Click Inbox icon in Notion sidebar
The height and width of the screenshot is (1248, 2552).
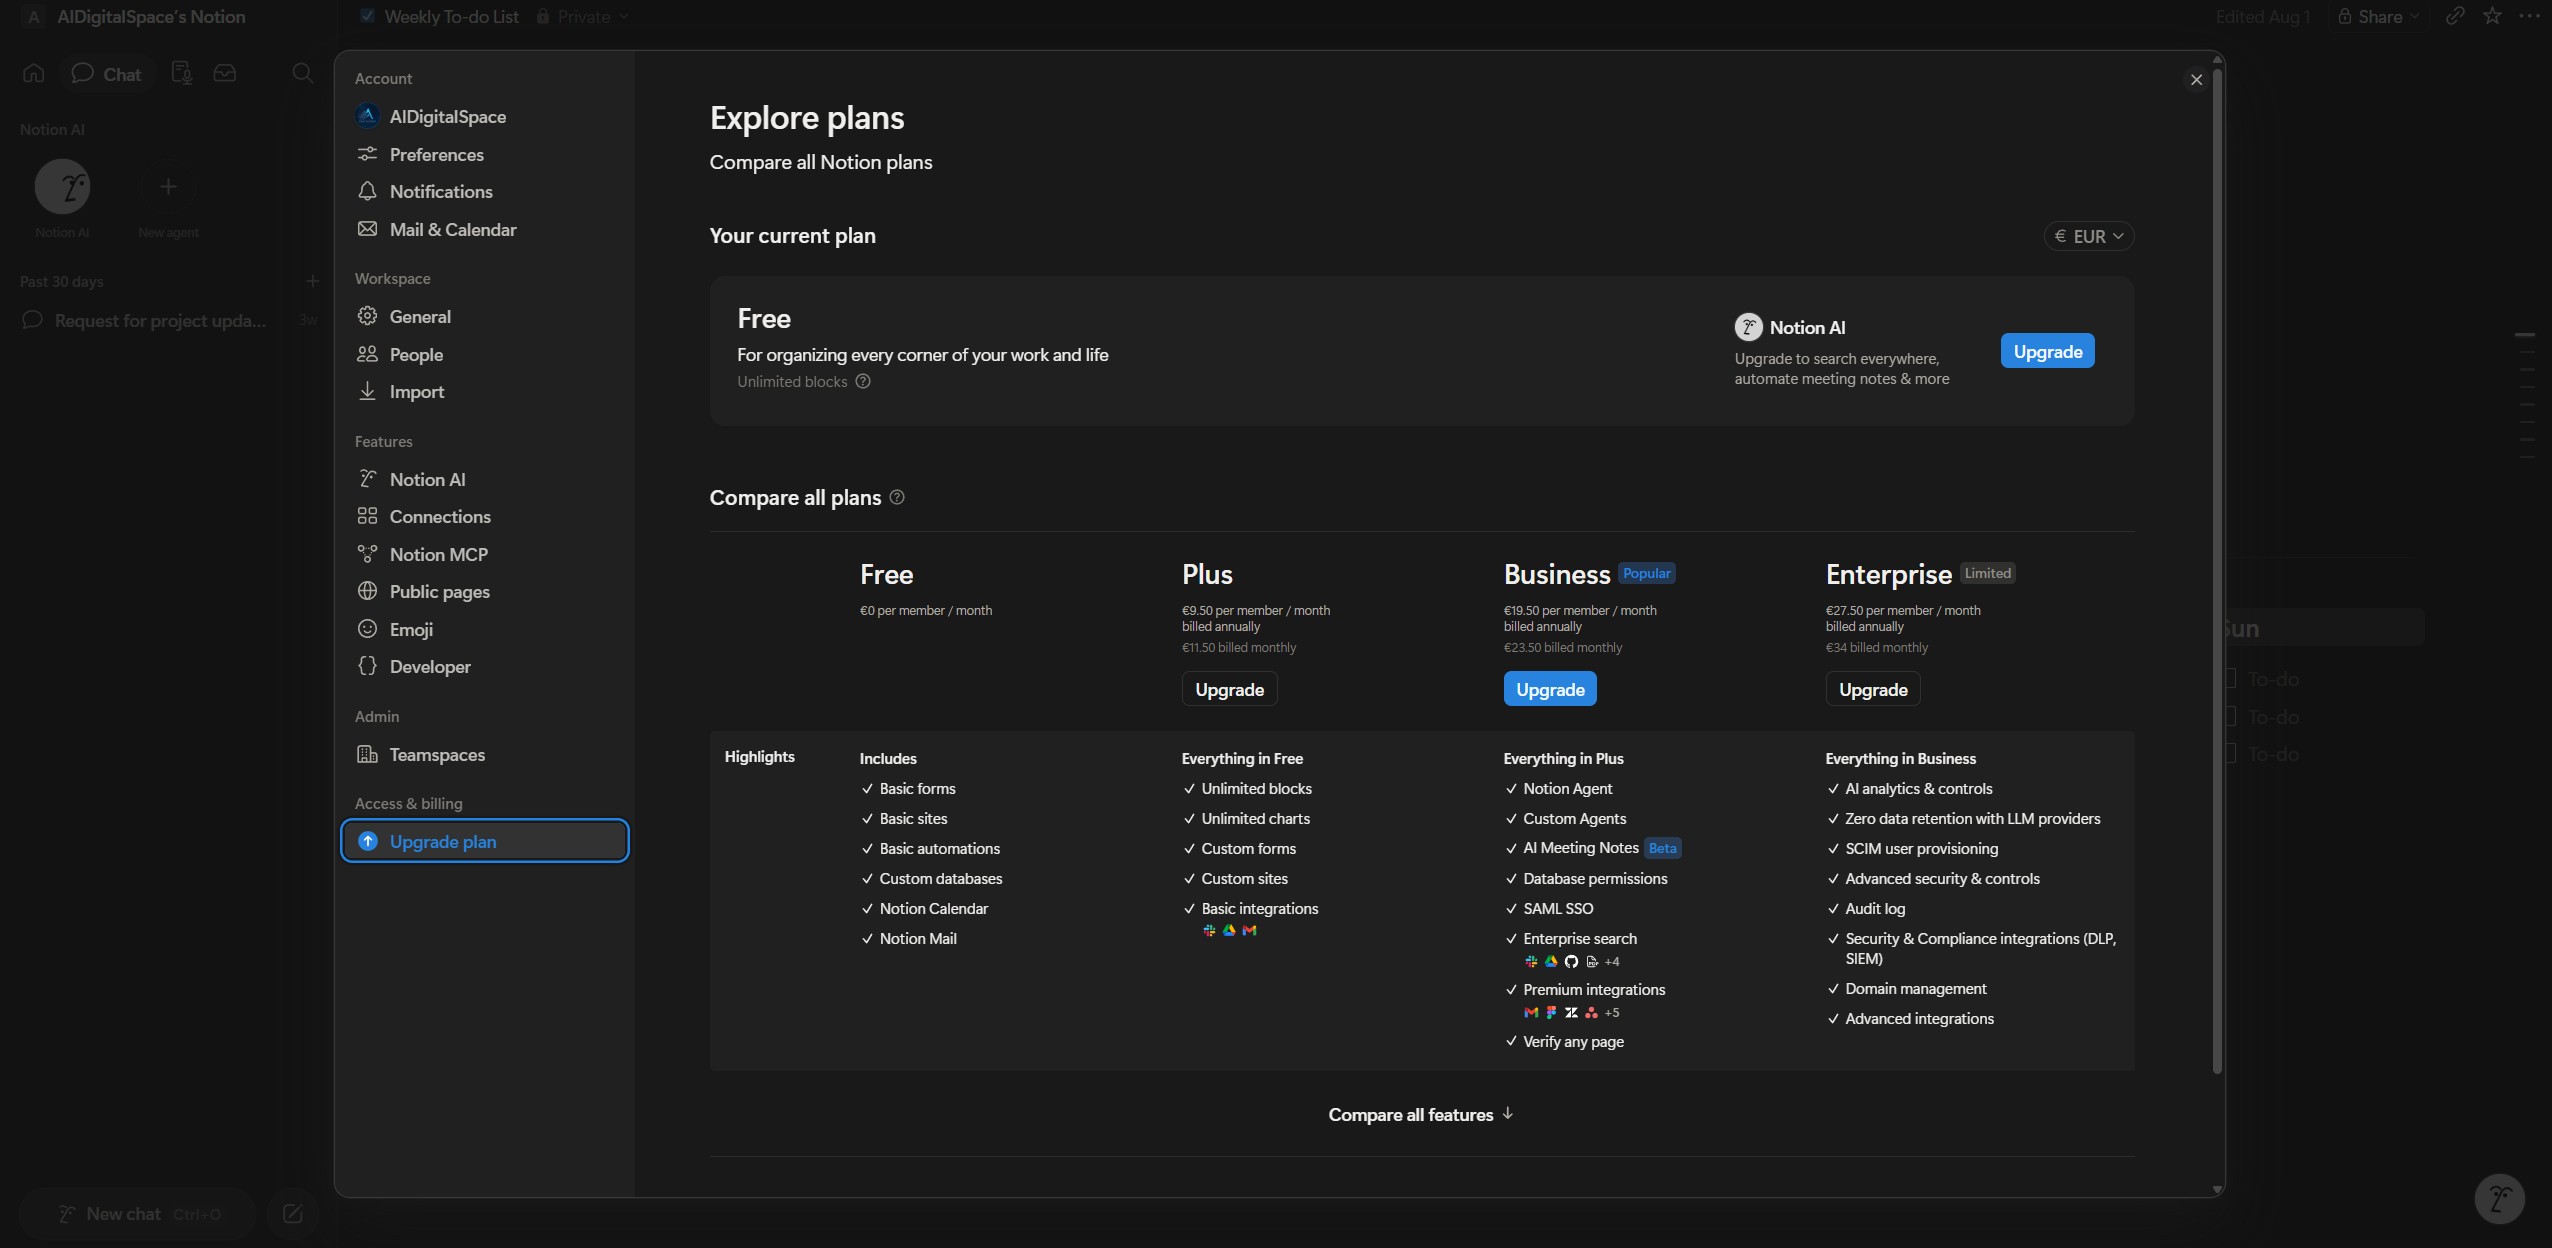click(x=225, y=73)
